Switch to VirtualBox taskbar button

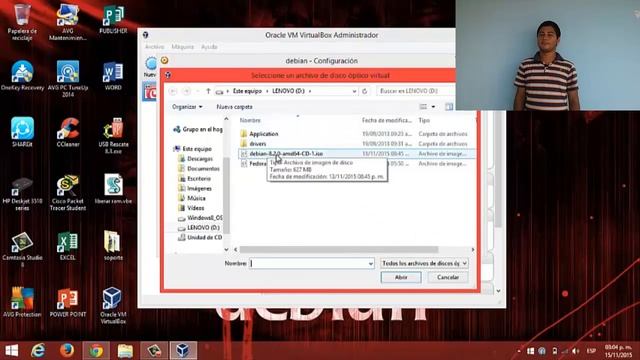click(183, 350)
